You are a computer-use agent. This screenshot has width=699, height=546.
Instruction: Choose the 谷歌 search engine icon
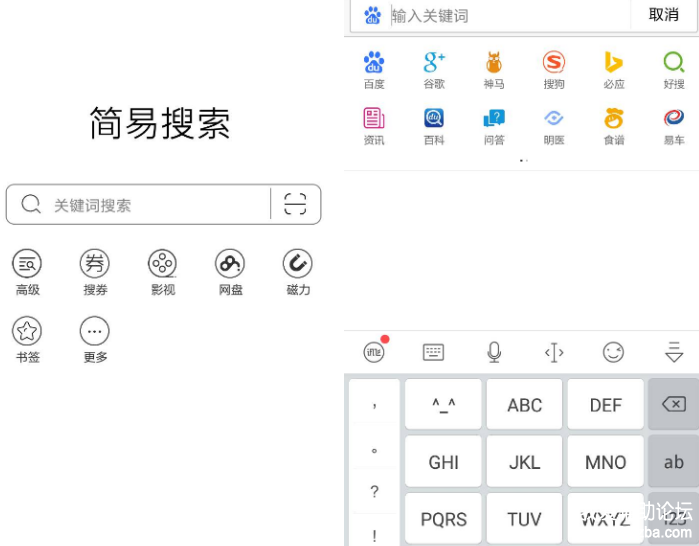click(x=434, y=62)
